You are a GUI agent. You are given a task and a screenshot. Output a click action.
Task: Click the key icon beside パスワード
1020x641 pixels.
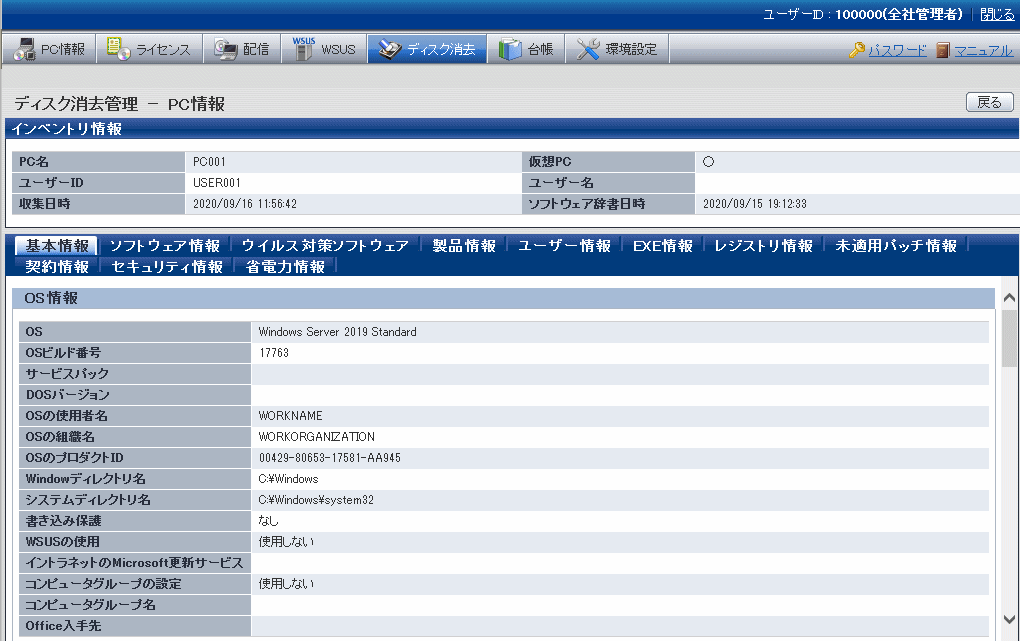[857, 50]
